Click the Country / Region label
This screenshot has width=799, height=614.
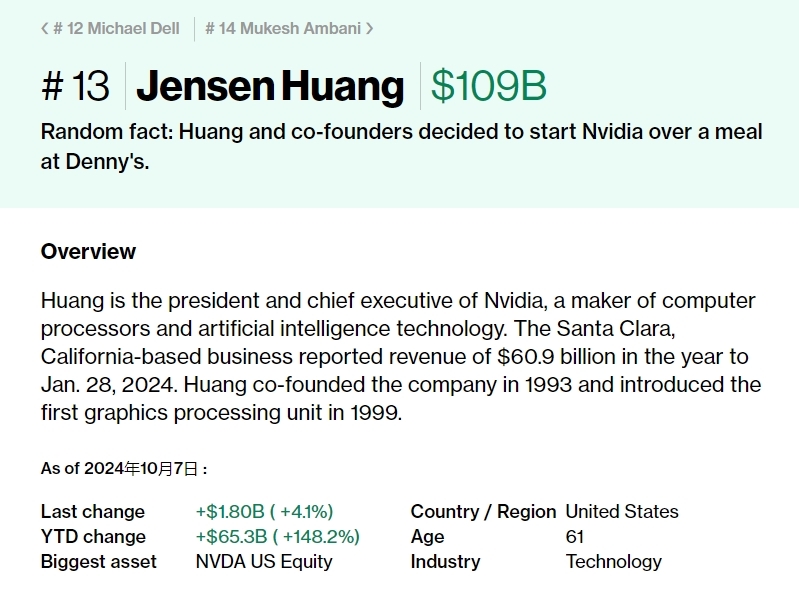pyautogui.click(x=483, y=512)
